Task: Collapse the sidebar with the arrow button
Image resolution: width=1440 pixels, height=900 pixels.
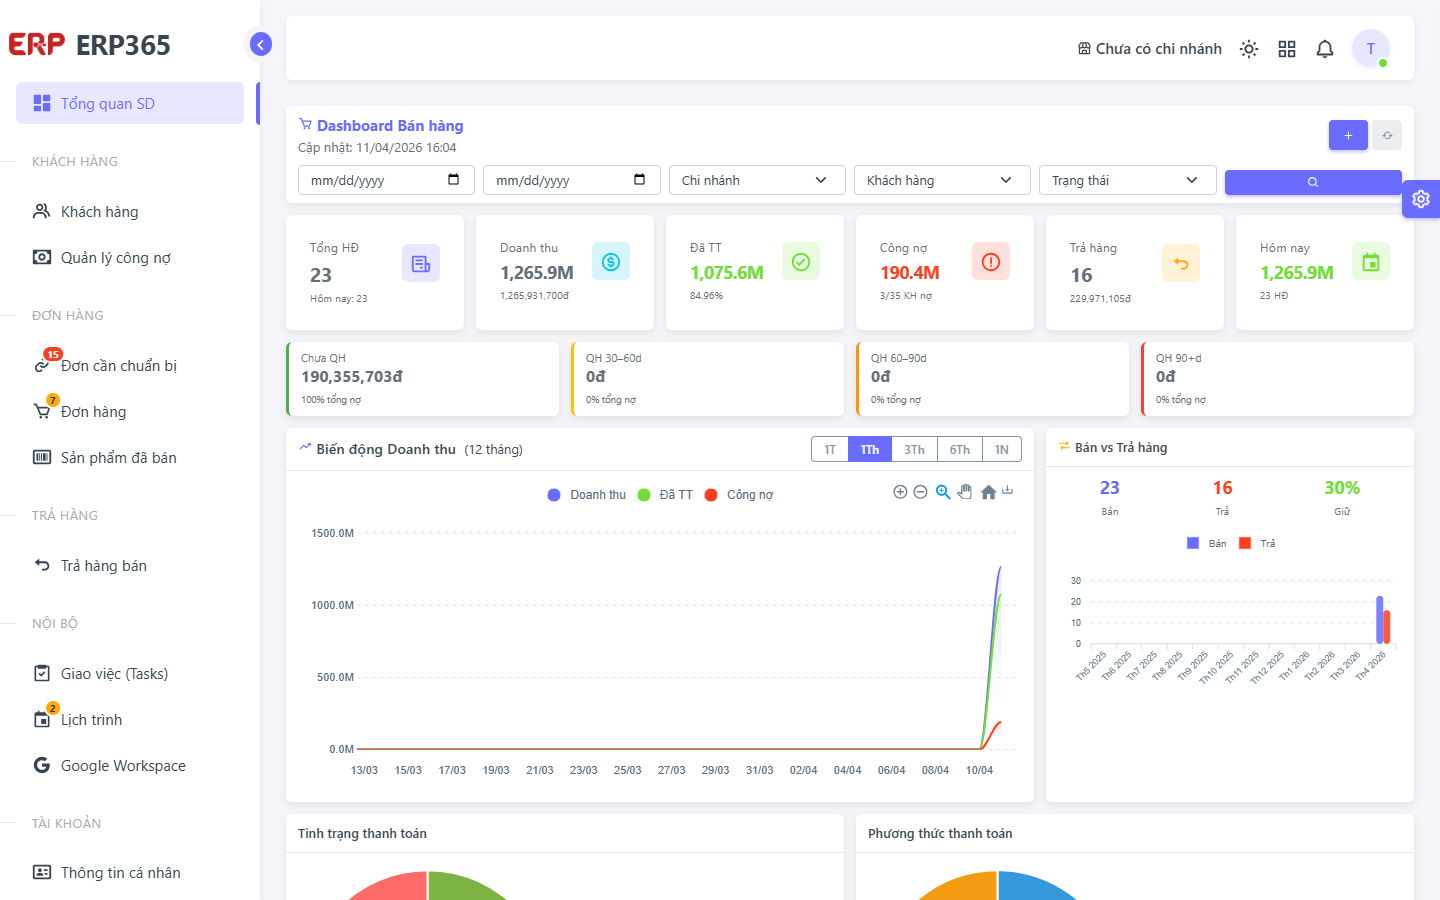Action: tap(261, 44)
